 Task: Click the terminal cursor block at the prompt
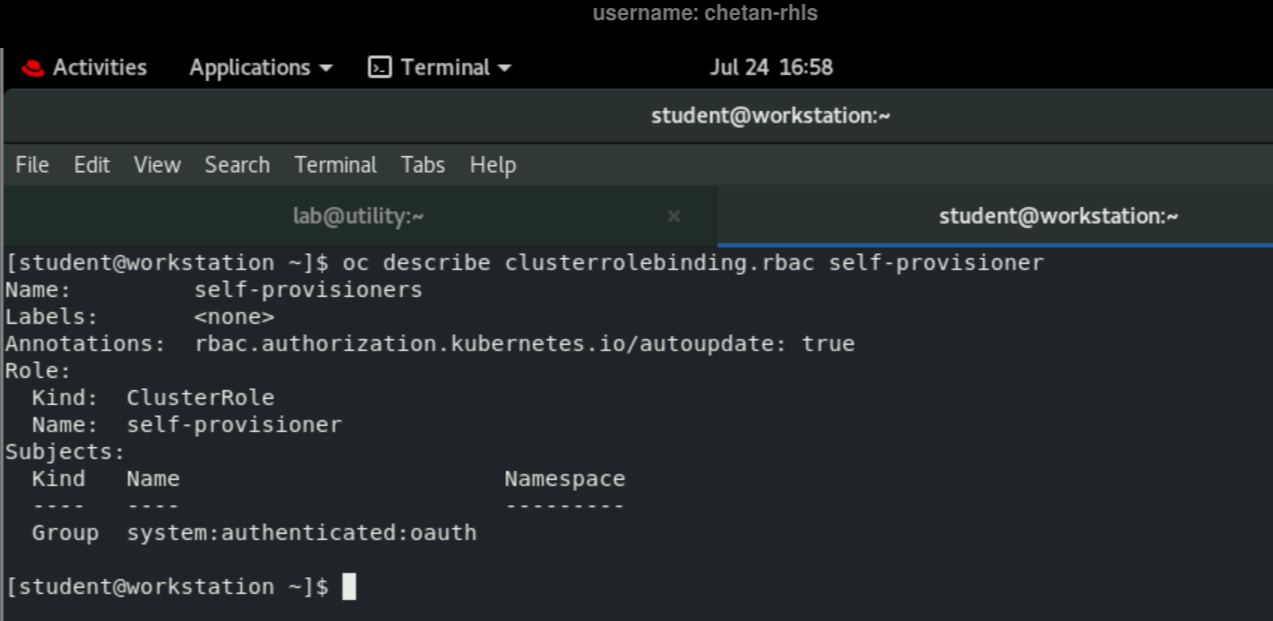[349, 587]
